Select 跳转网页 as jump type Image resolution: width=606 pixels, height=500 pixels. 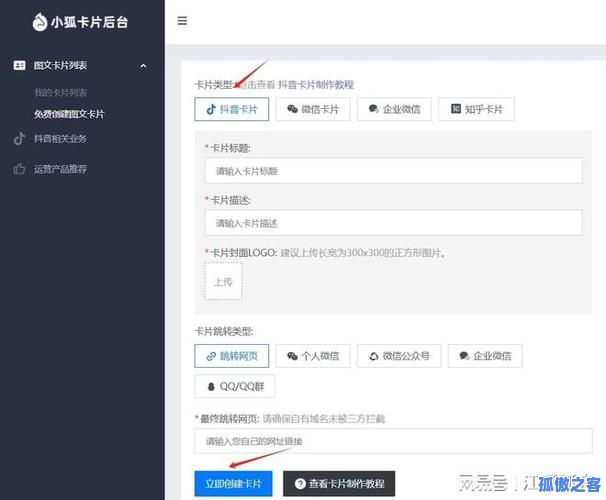tap(232, 356)
